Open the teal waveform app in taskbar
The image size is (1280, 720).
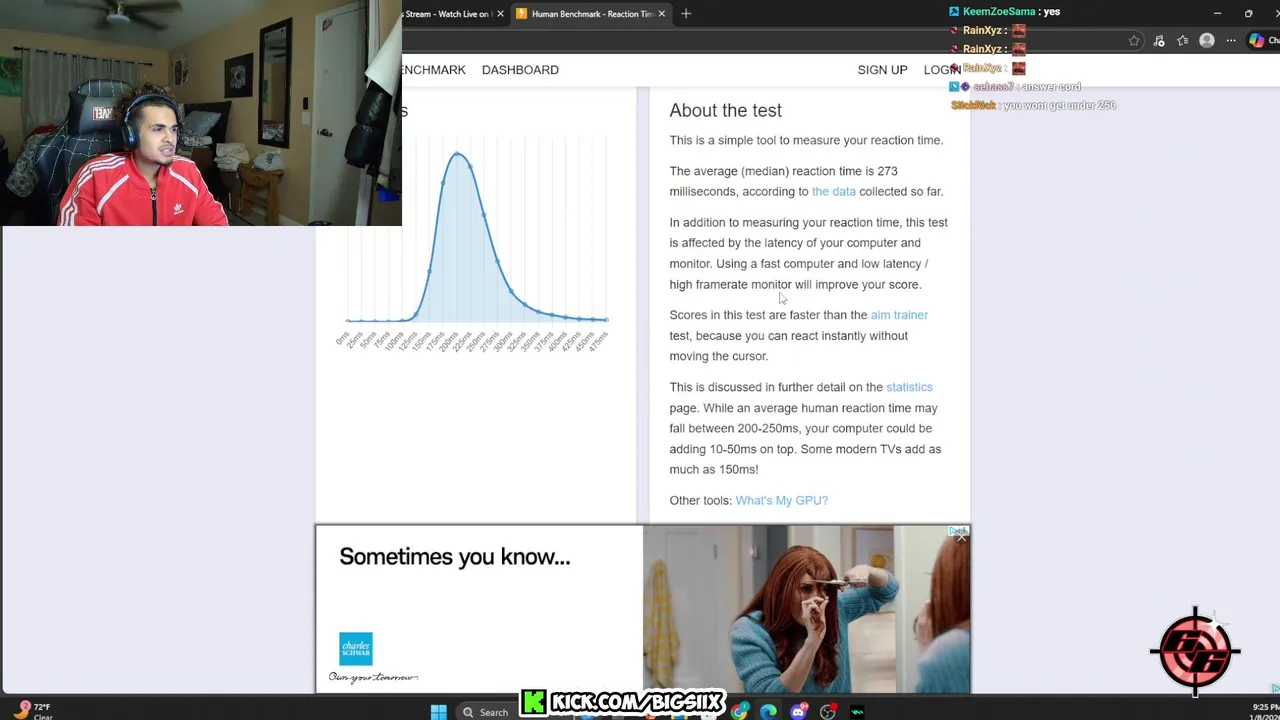(x=857, y=712)
